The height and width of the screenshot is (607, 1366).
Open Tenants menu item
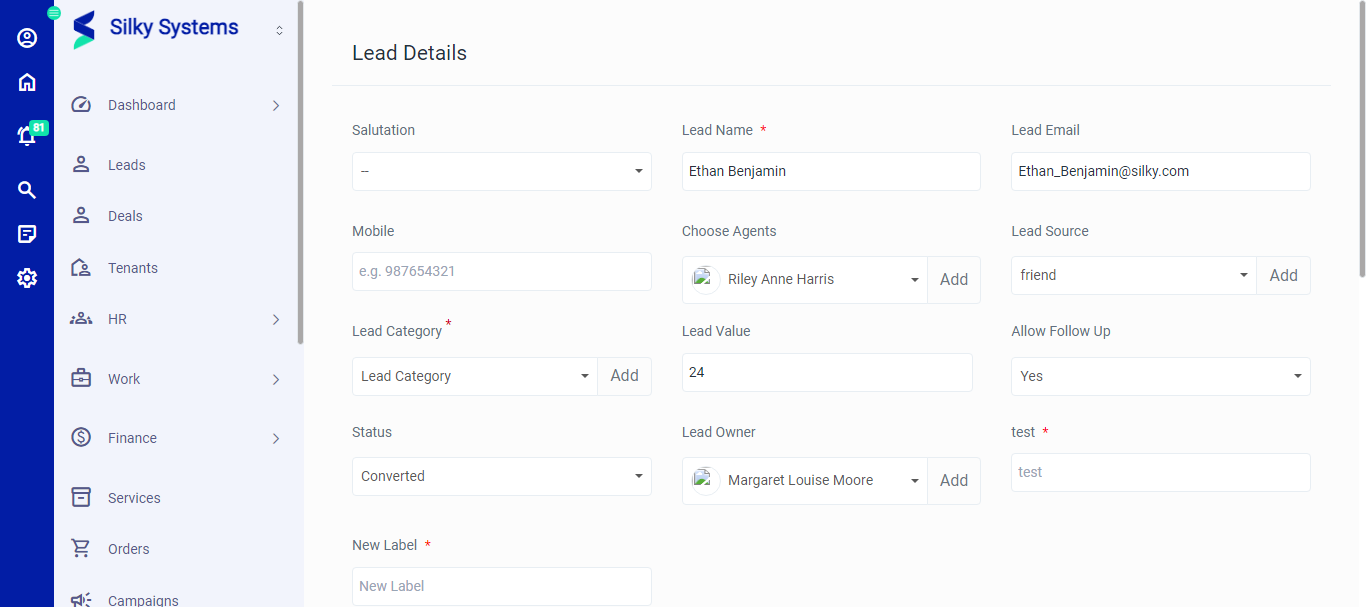(133, 268)
